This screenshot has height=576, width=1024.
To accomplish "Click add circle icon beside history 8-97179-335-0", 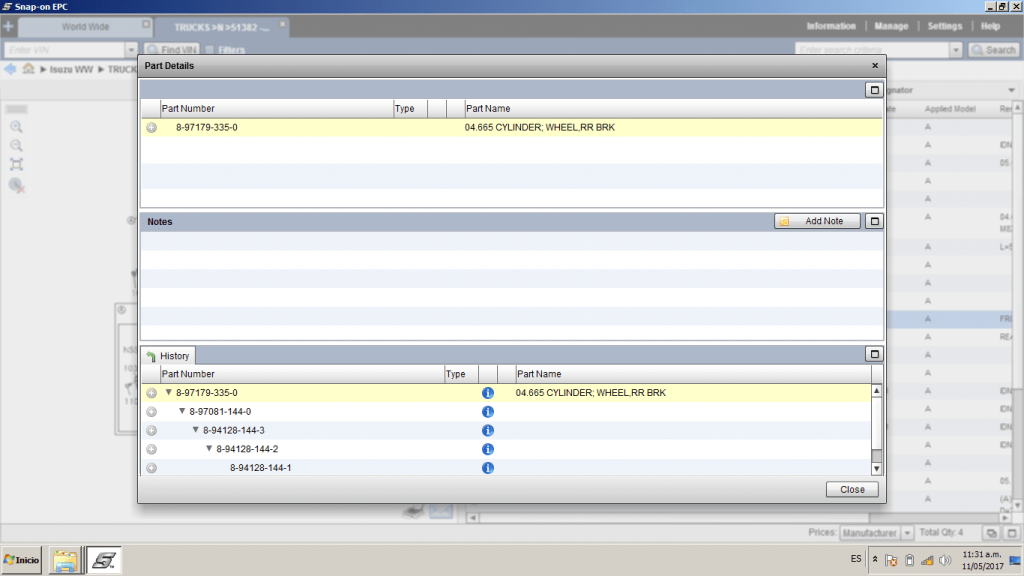I will coord(152,393).
